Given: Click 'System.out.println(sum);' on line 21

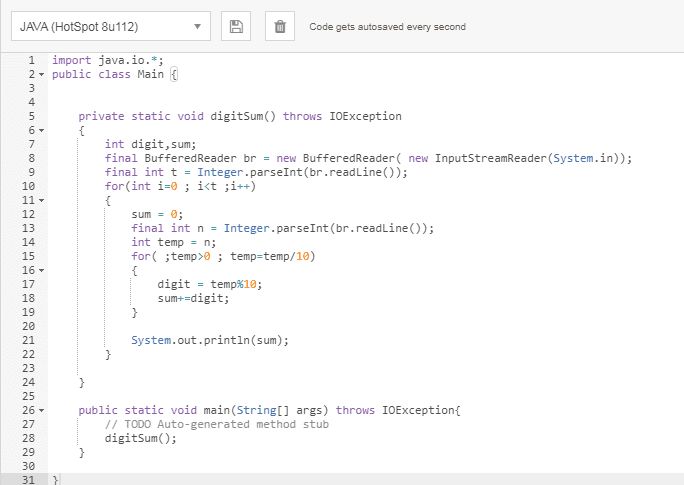Looking at the screenshot, I should tap(210, 340).
